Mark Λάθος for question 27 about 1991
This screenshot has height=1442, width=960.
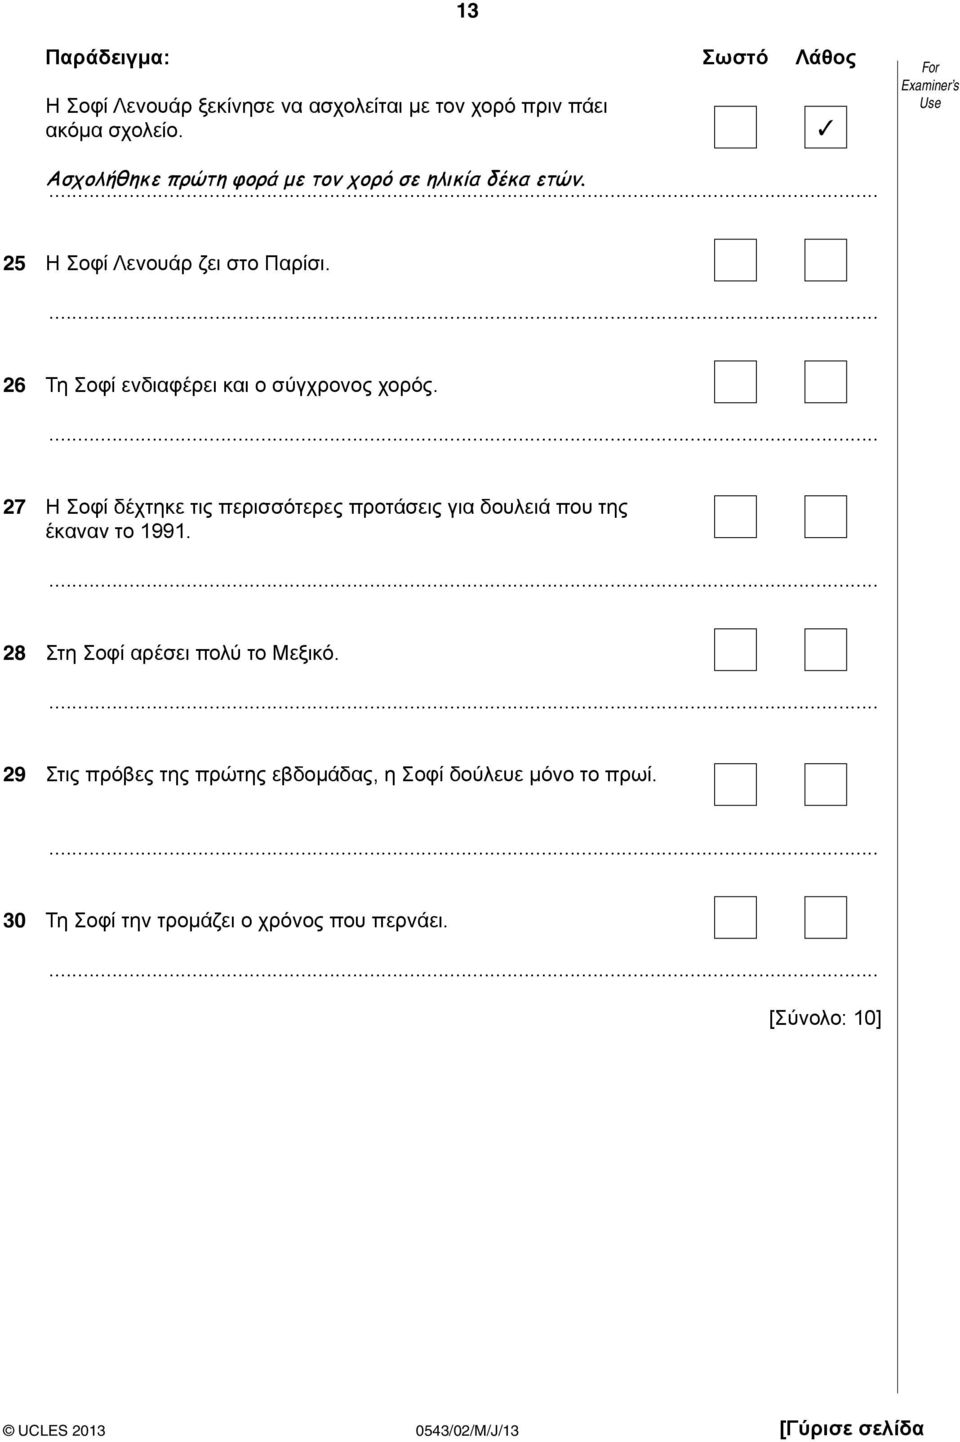826,517
